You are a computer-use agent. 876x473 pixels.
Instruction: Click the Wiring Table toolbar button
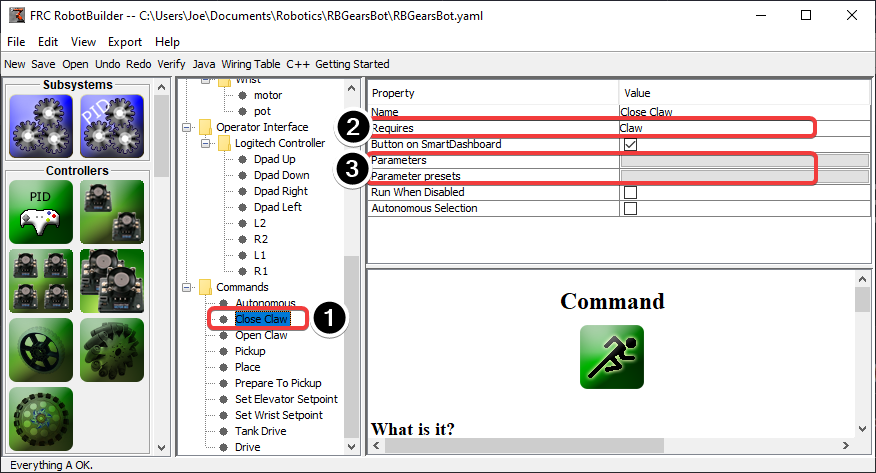[250, 64]
